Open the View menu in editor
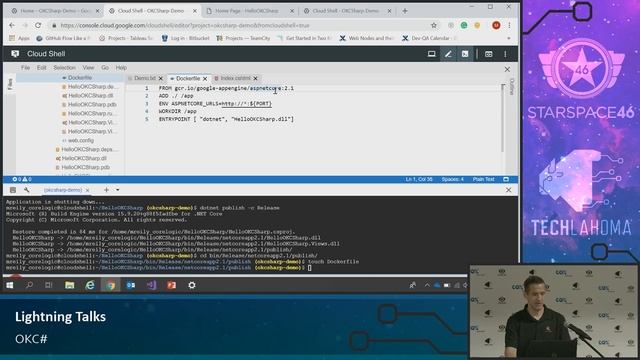The height and width of the screenshot is (360, 640). (88, 68)
